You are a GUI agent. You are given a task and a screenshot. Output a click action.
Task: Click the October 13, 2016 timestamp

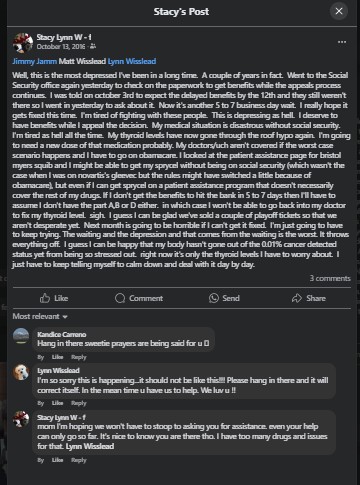(x=61, y=46)
